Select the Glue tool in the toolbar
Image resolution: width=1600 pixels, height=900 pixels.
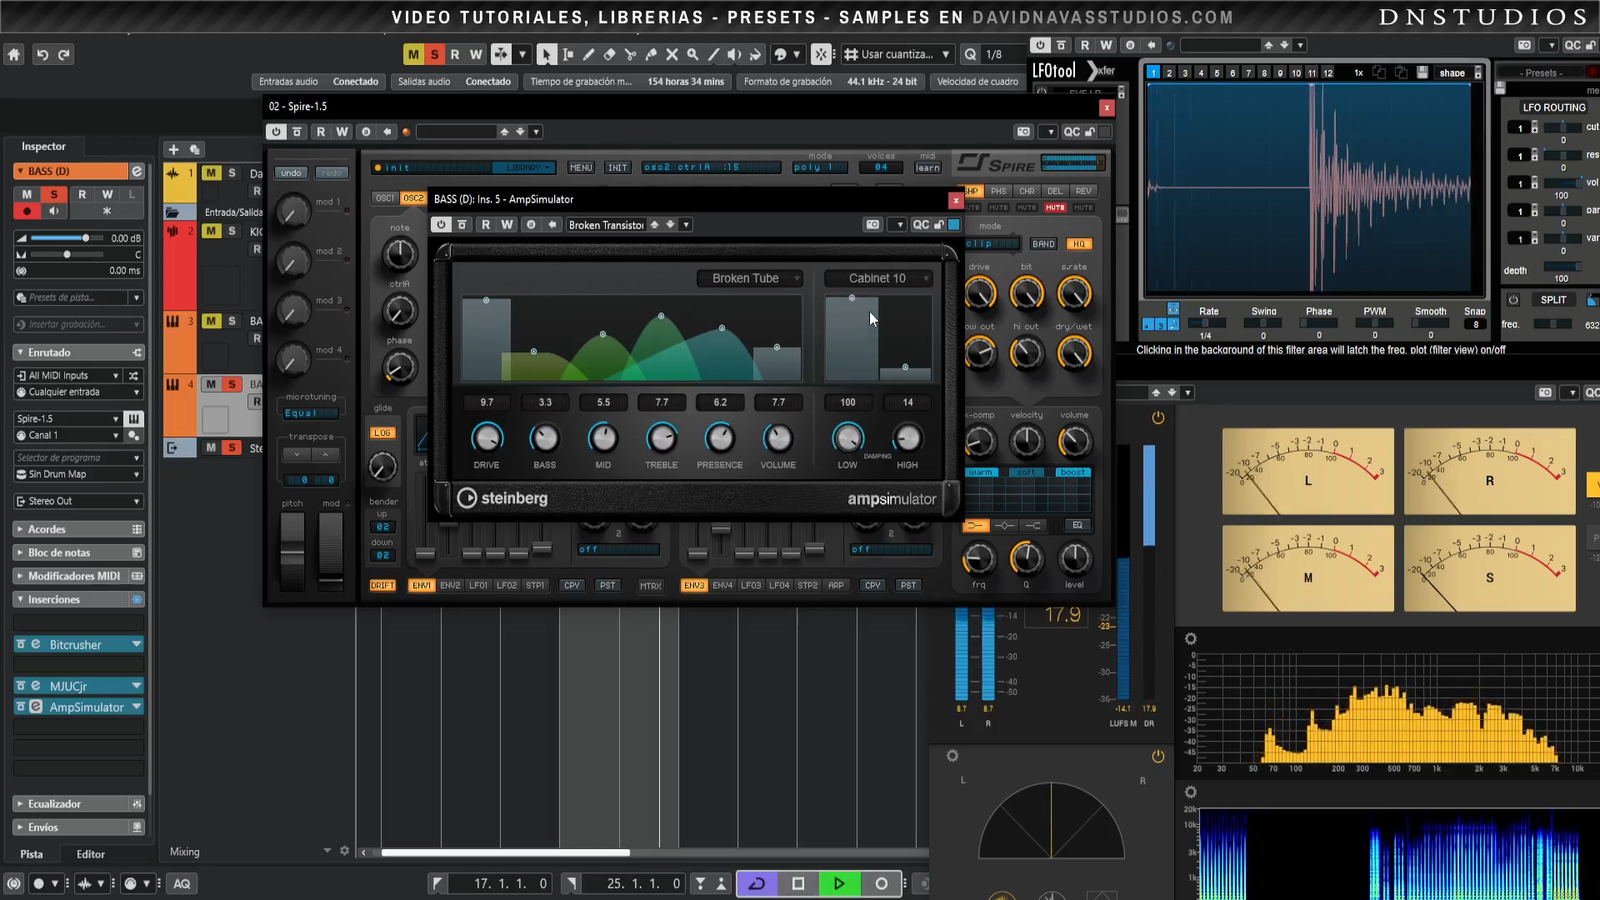[651, 54]
